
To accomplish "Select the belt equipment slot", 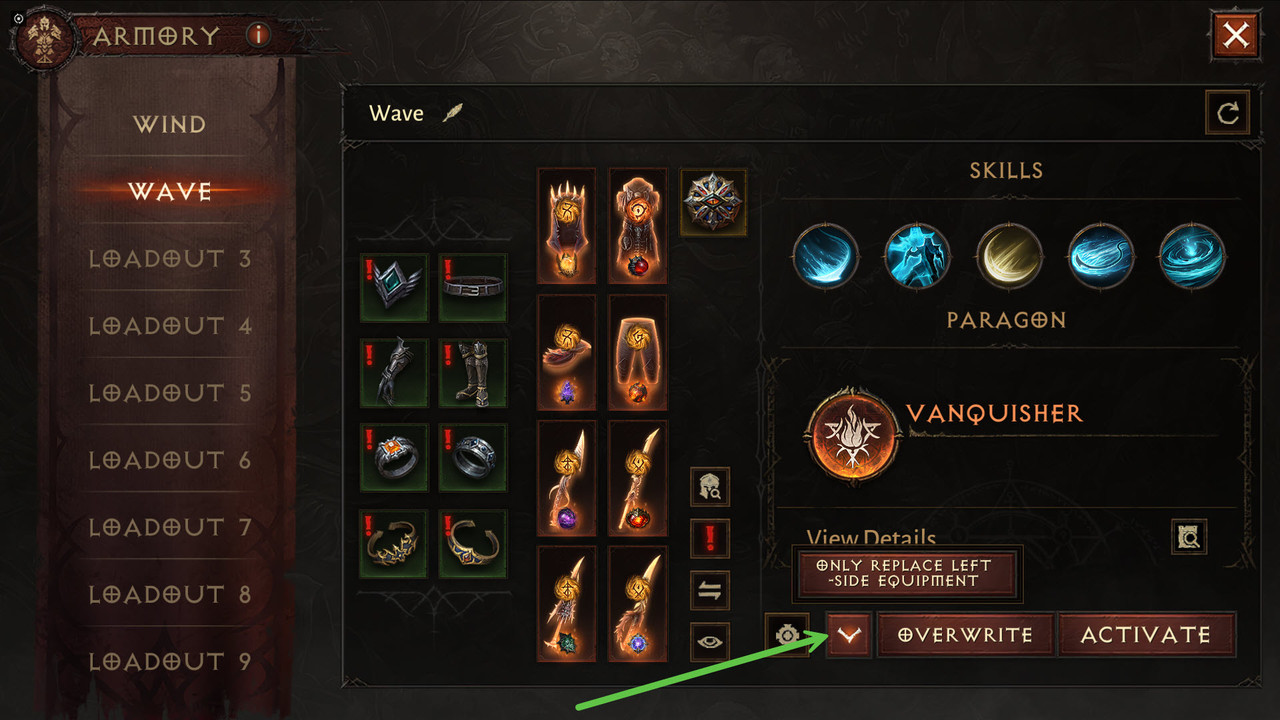I will 473,287.
